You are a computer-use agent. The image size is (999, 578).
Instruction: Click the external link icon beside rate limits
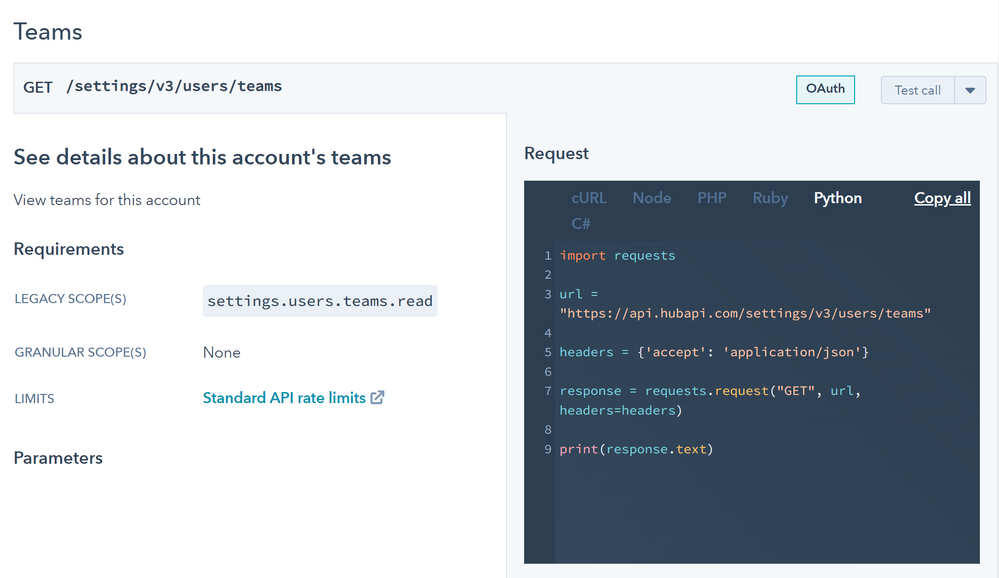pos(377,398)
